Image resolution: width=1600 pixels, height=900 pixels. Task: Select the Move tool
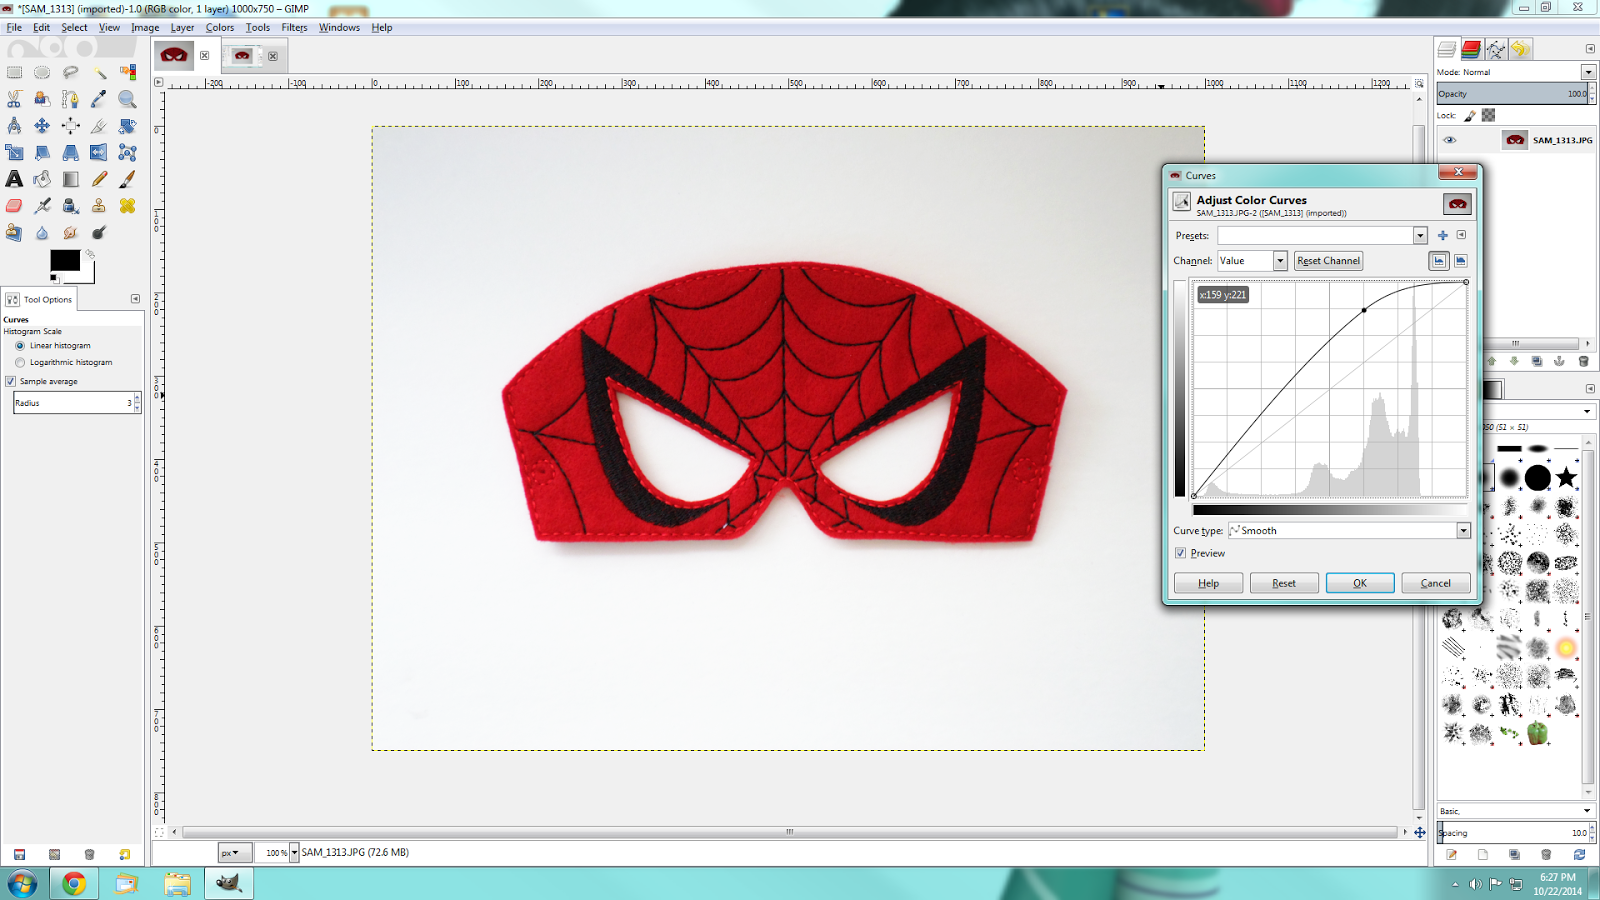tap(42, 126)
